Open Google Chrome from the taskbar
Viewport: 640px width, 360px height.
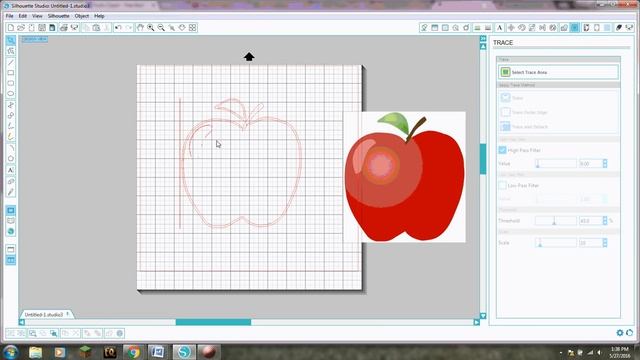coord(133,352)
